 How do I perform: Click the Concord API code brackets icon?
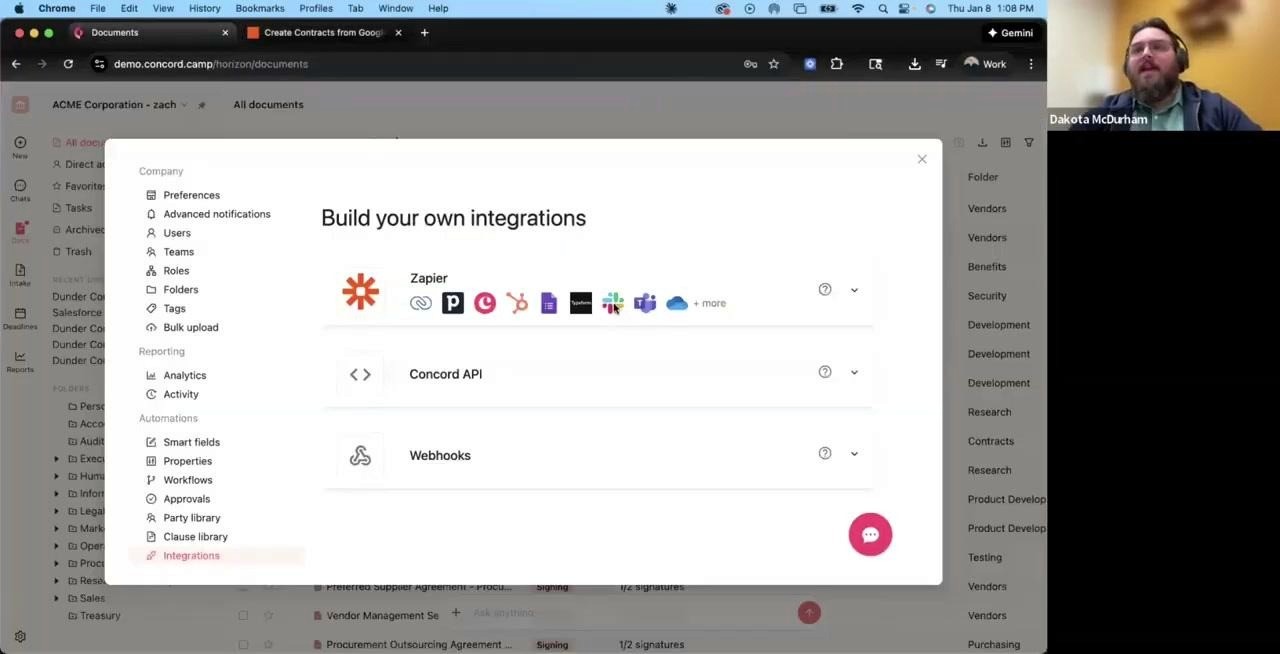360,374
